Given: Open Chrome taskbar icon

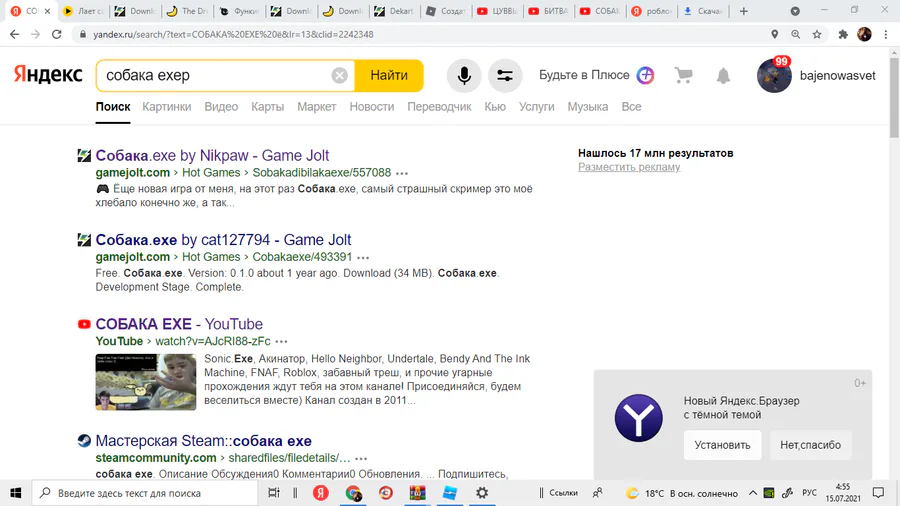Looking at the screenshot, I should coord(353,493).
